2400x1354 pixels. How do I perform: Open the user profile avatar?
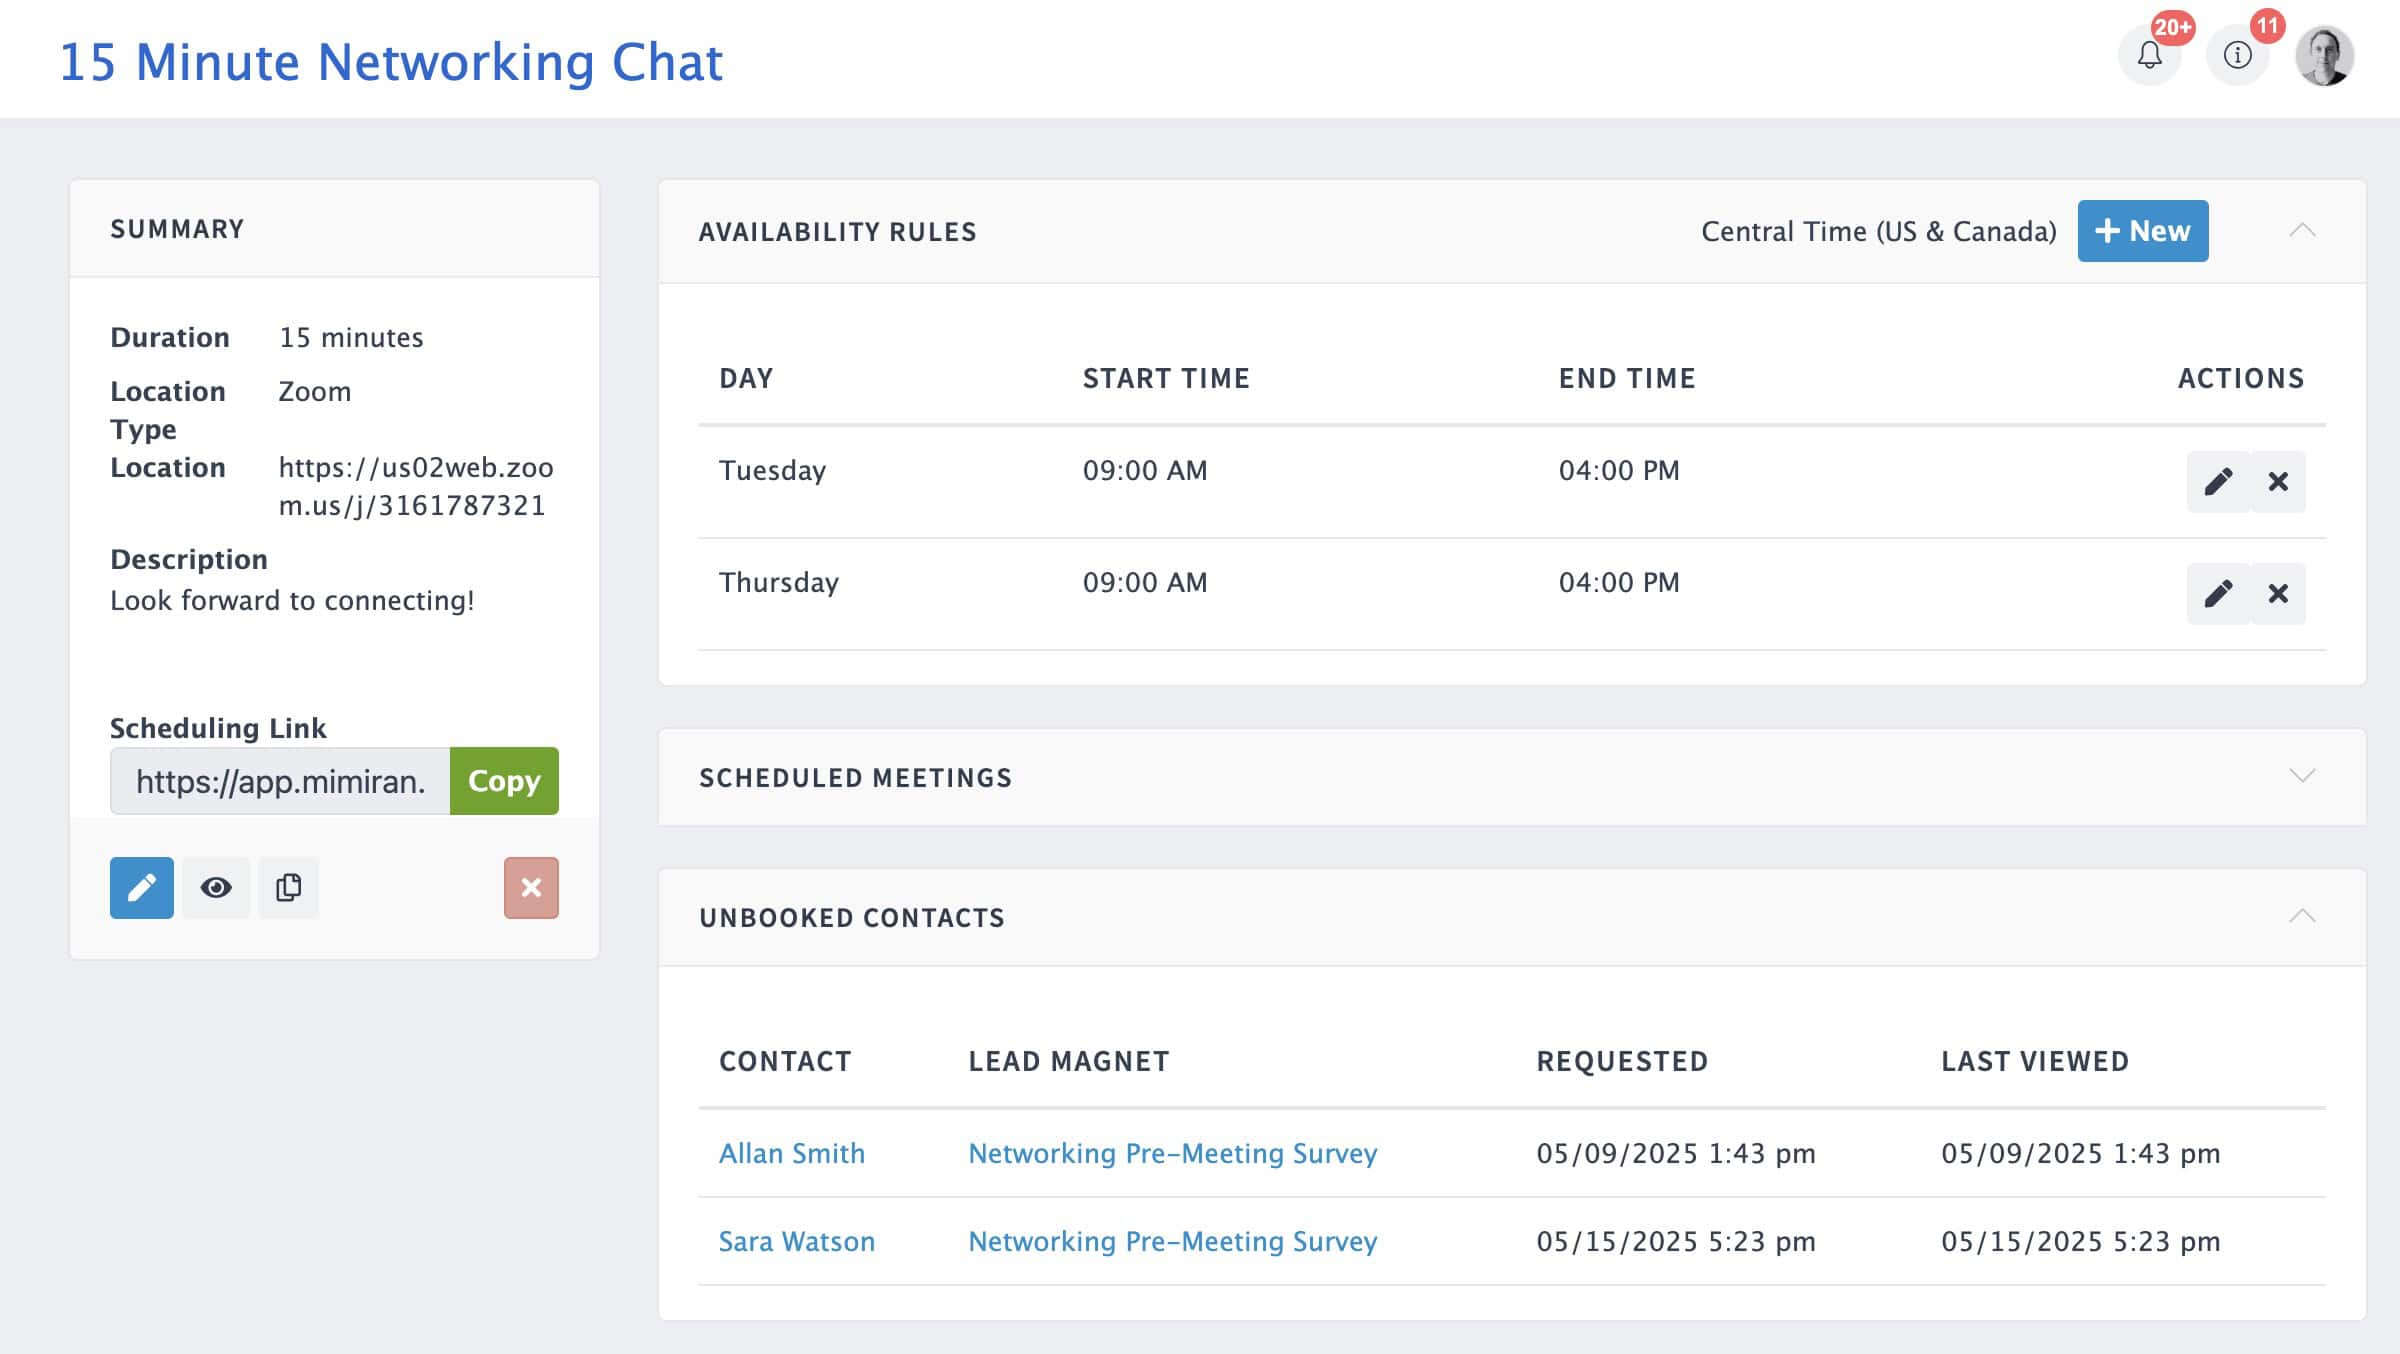pos(2324,56)
